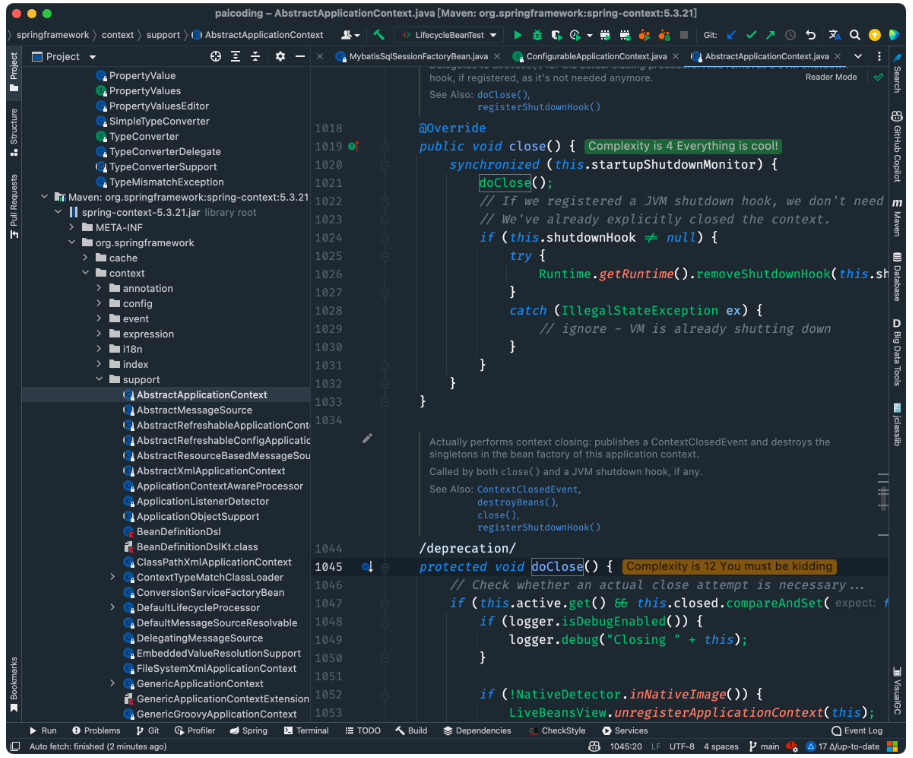Viewport: 913px width, 758px height.
Task: Select opened file with locate crosshair icon
Action: point(215,56)
